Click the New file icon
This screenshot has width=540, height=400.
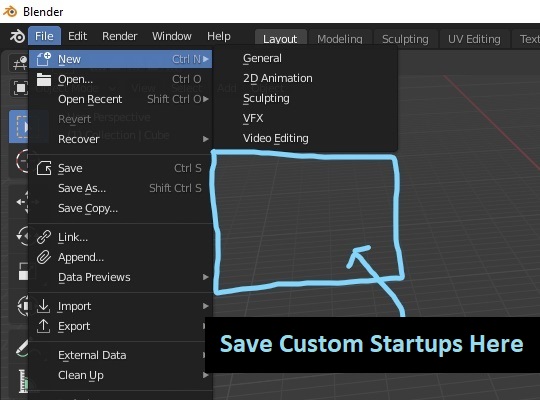click(x=44, y=59)
